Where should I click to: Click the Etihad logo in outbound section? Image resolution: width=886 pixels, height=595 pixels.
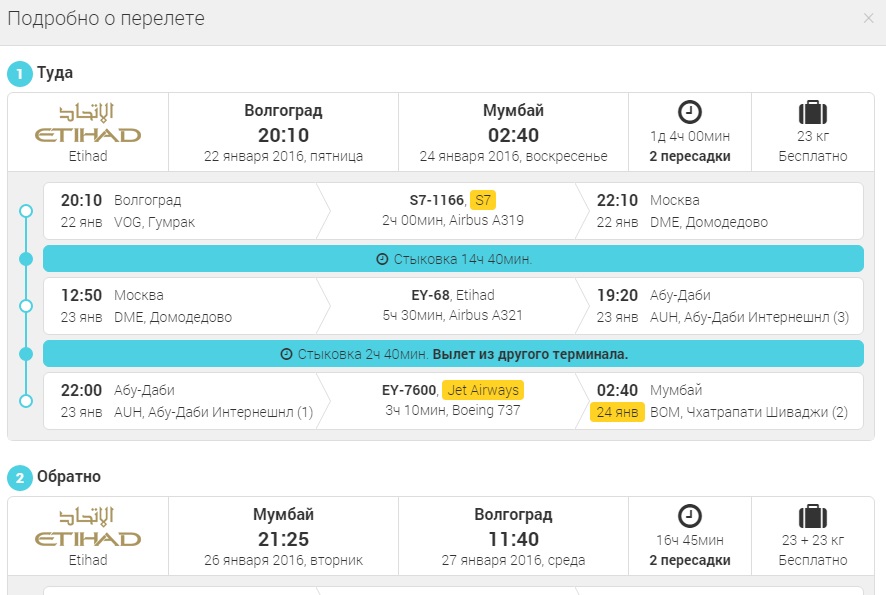pos(88,123)
